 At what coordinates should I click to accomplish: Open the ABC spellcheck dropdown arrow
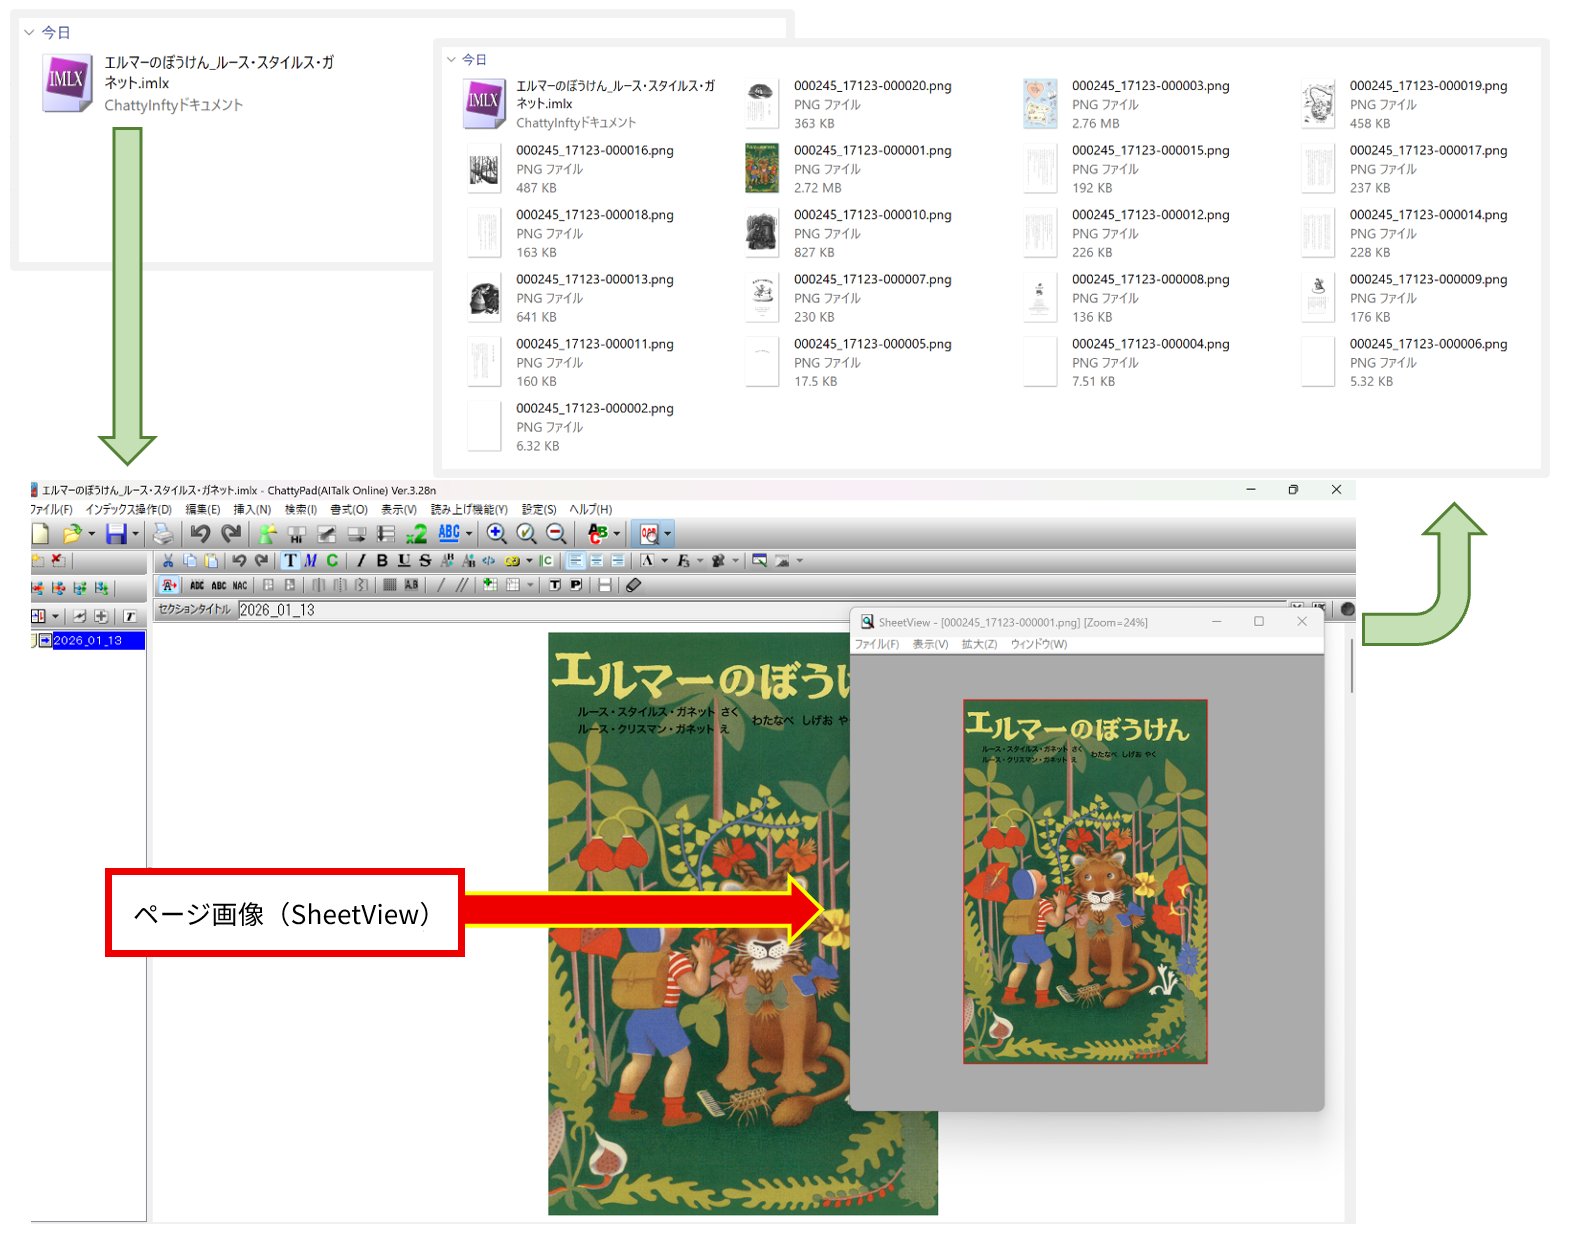point(469,534)
